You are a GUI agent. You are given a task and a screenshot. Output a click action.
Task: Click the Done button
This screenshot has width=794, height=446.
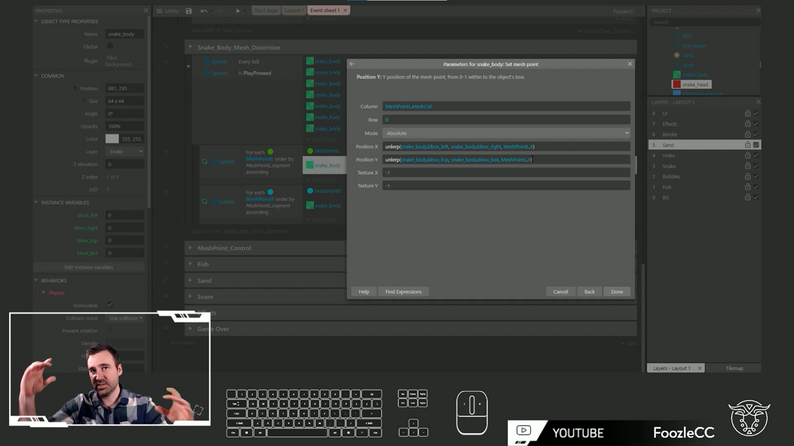(617, 292)
